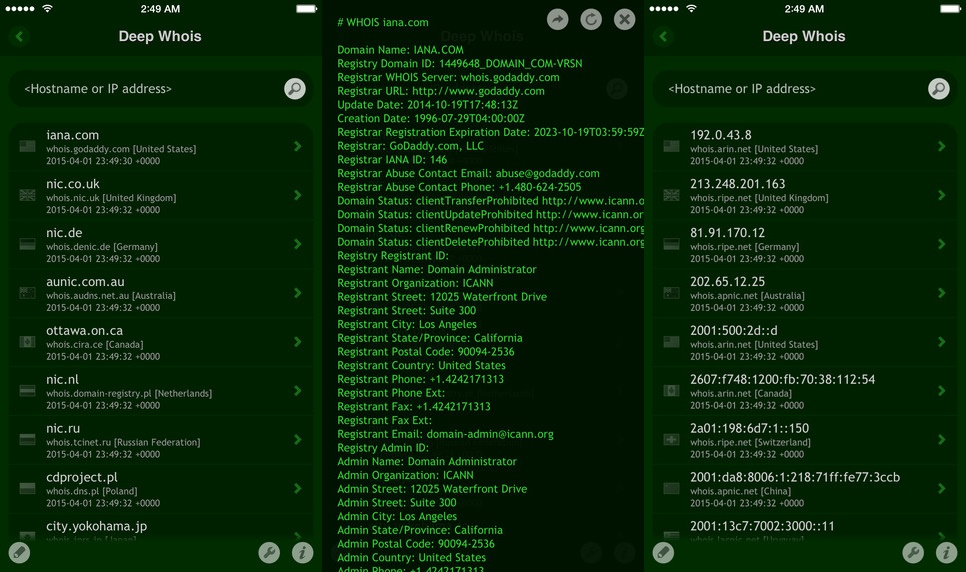This screenshot has width=966, height=572.
Task: Expand the aunic.com.au row chevron
Action: (298, 293)
